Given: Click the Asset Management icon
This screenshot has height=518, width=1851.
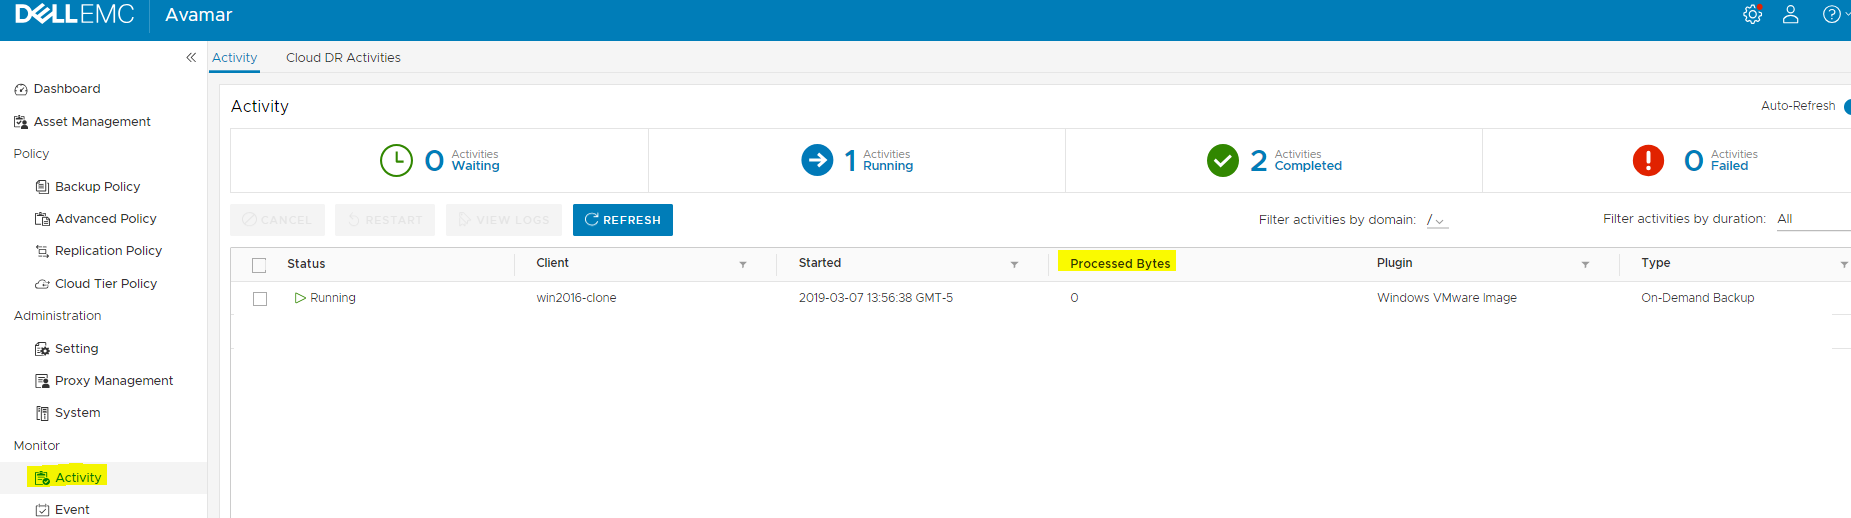Looking at the screenshot, I should (x=21, y=122).
